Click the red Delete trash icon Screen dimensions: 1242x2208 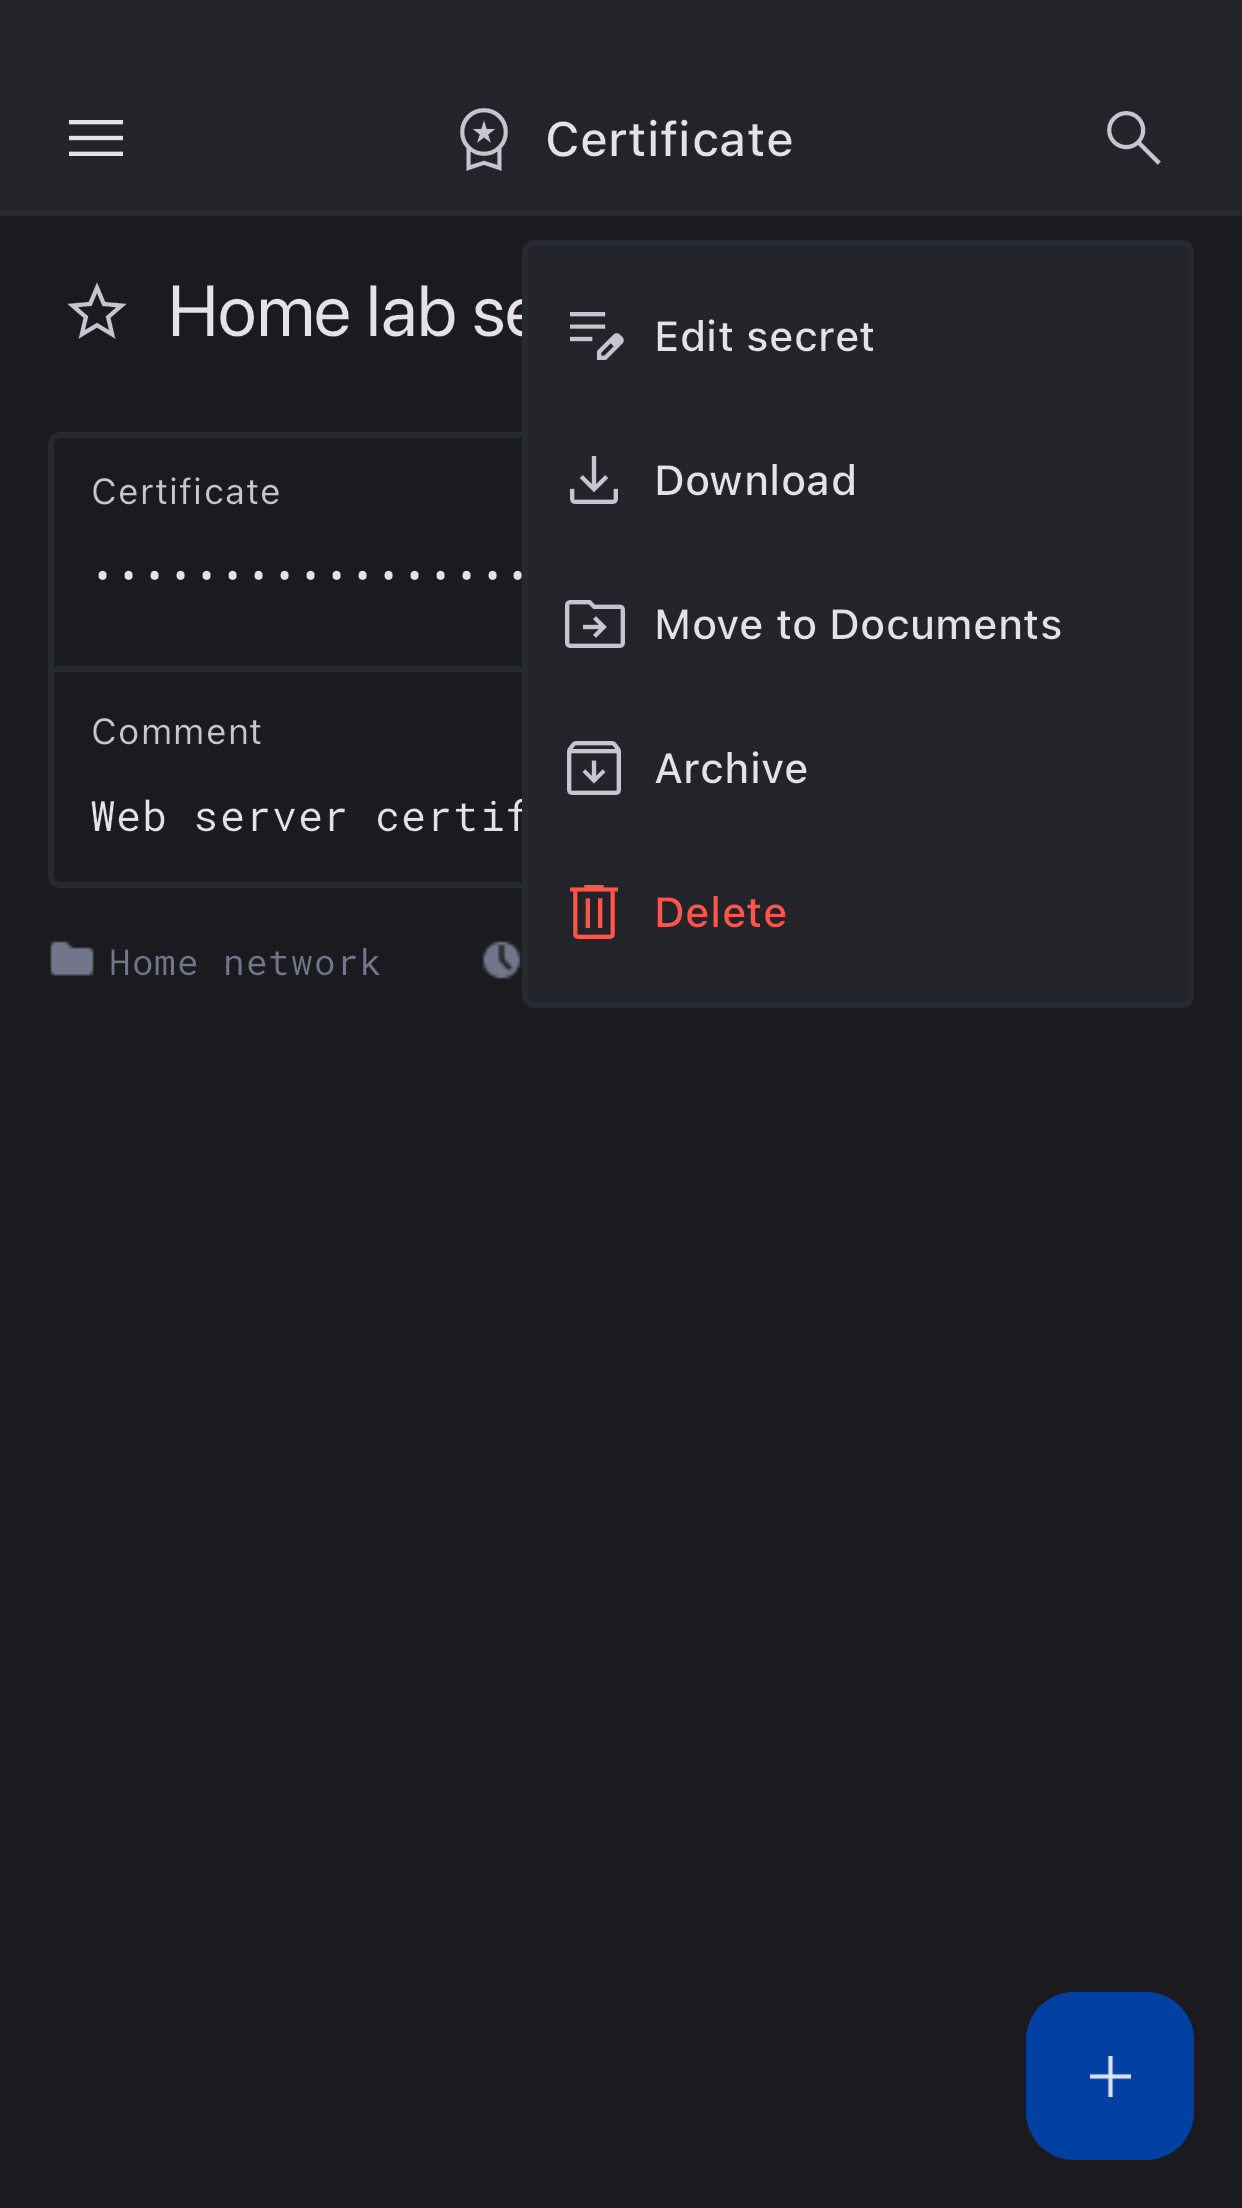pos(594,912)
